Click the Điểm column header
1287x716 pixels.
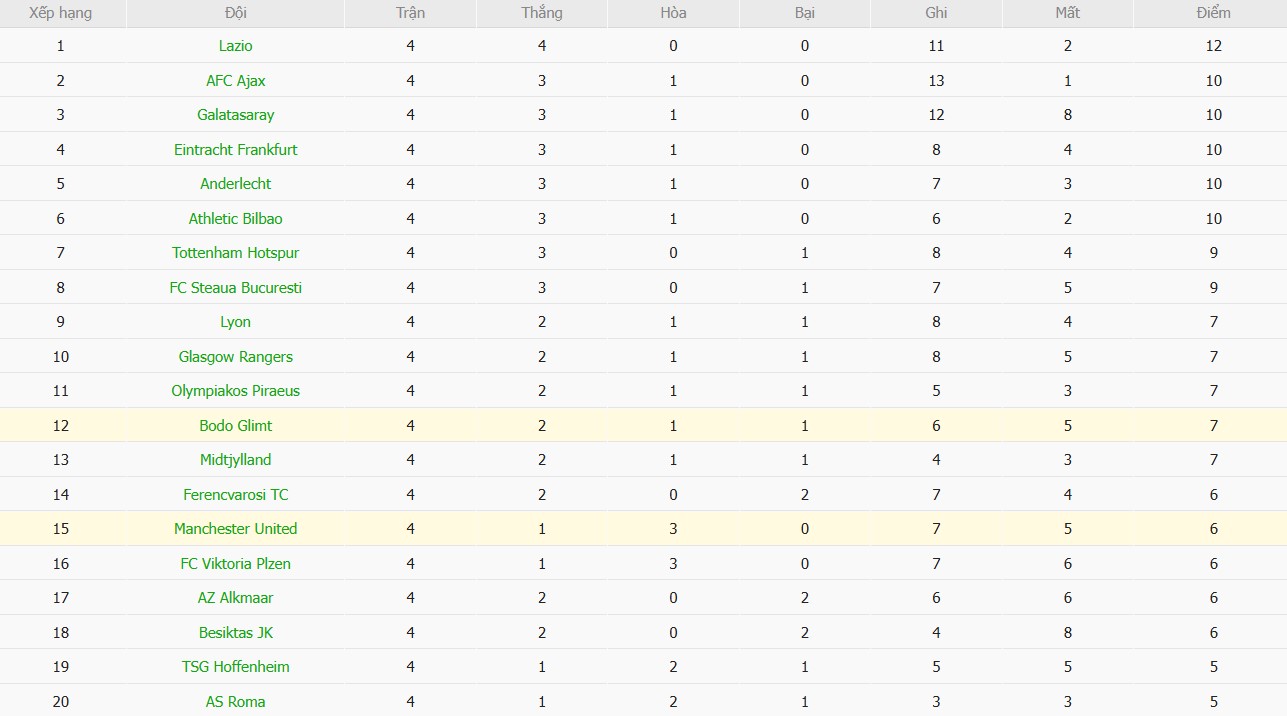click(x=1213, y=13)
